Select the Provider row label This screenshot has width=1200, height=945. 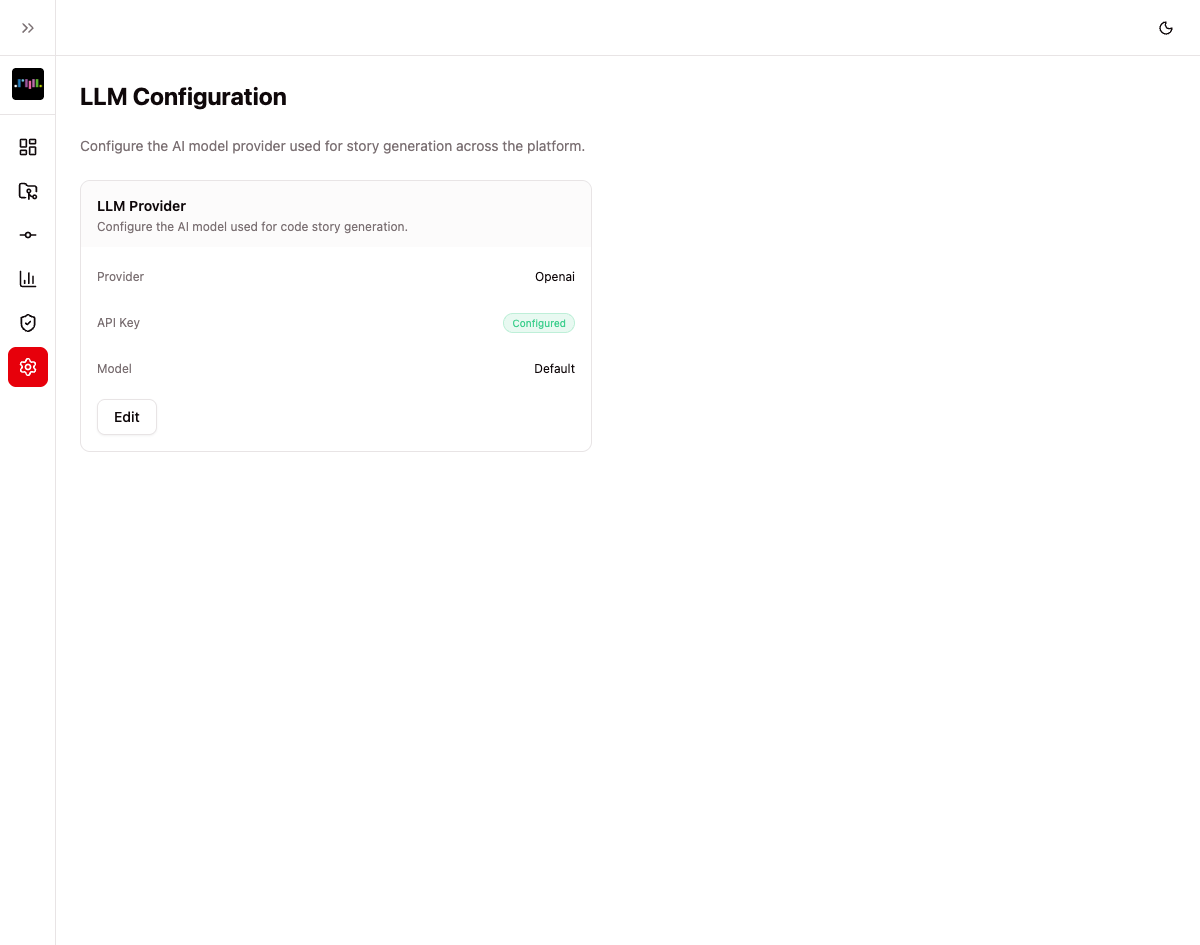point(121,277)
